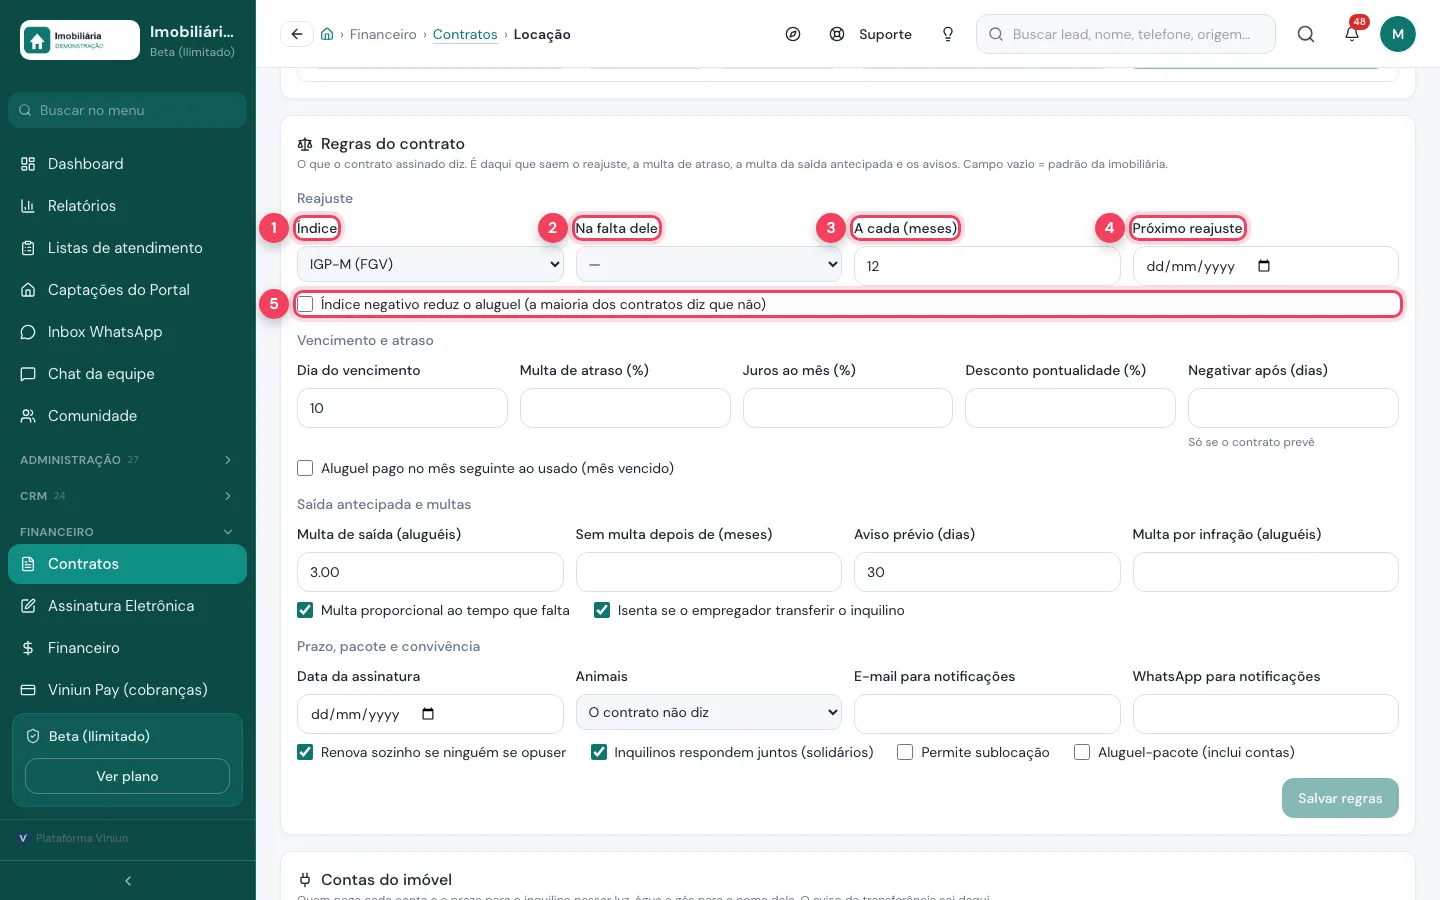Open the compass explore icon

click(x=793, y=34)
